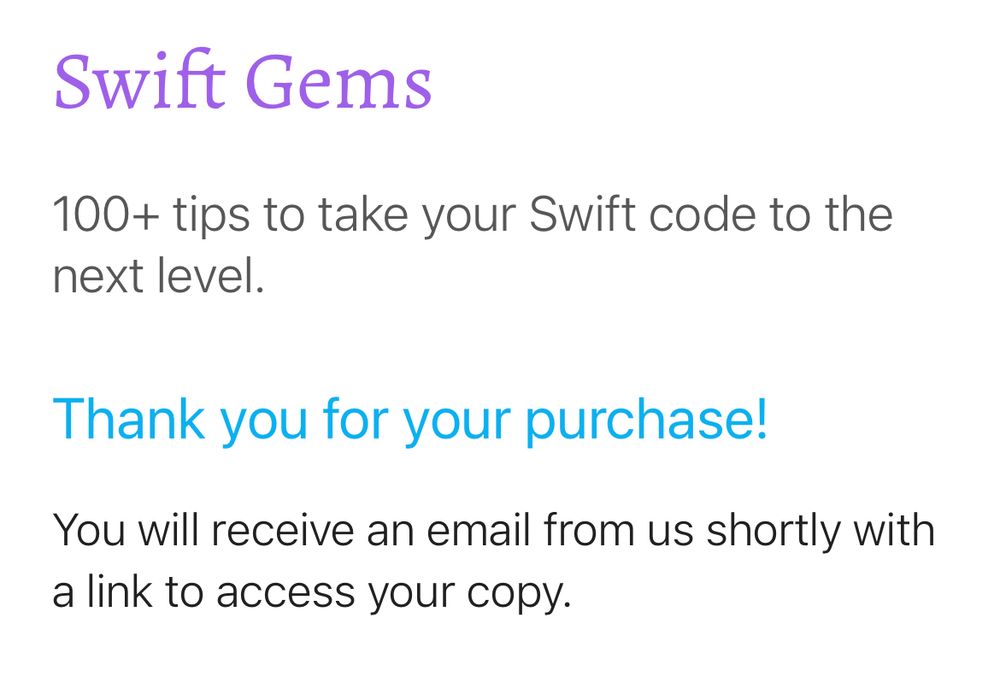The height and width of the screenshot is (700, 1000).
Task: Click the word 'purchase!' in the blue heading
Action: tap(647, 421)
